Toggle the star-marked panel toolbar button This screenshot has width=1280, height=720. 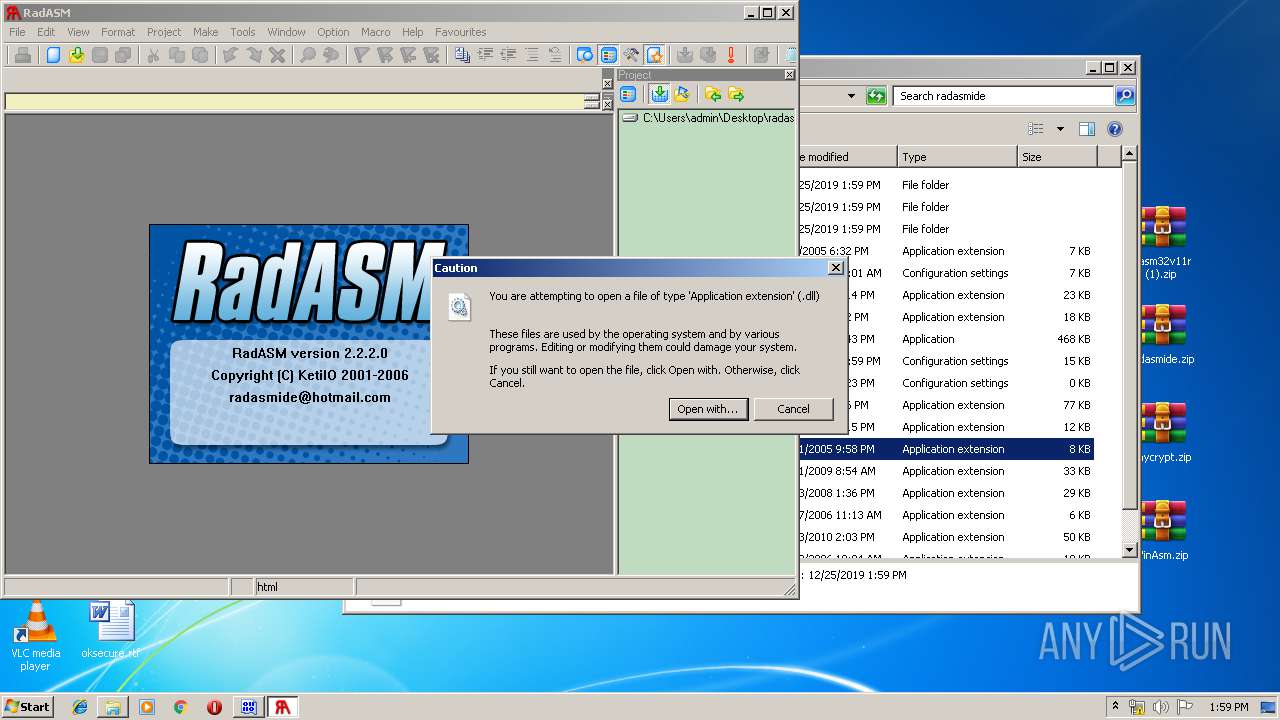[654, 55]
